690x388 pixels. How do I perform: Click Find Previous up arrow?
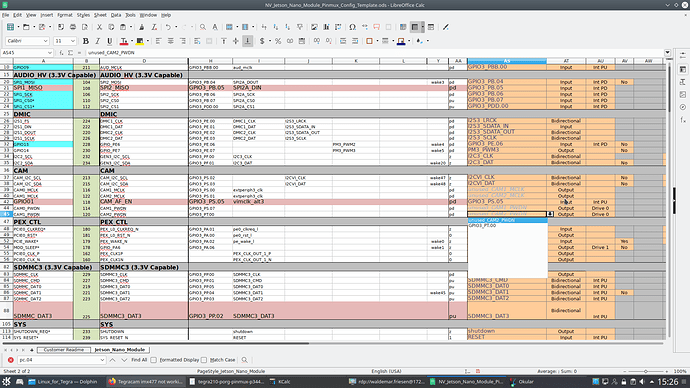[x=113, y=360]
